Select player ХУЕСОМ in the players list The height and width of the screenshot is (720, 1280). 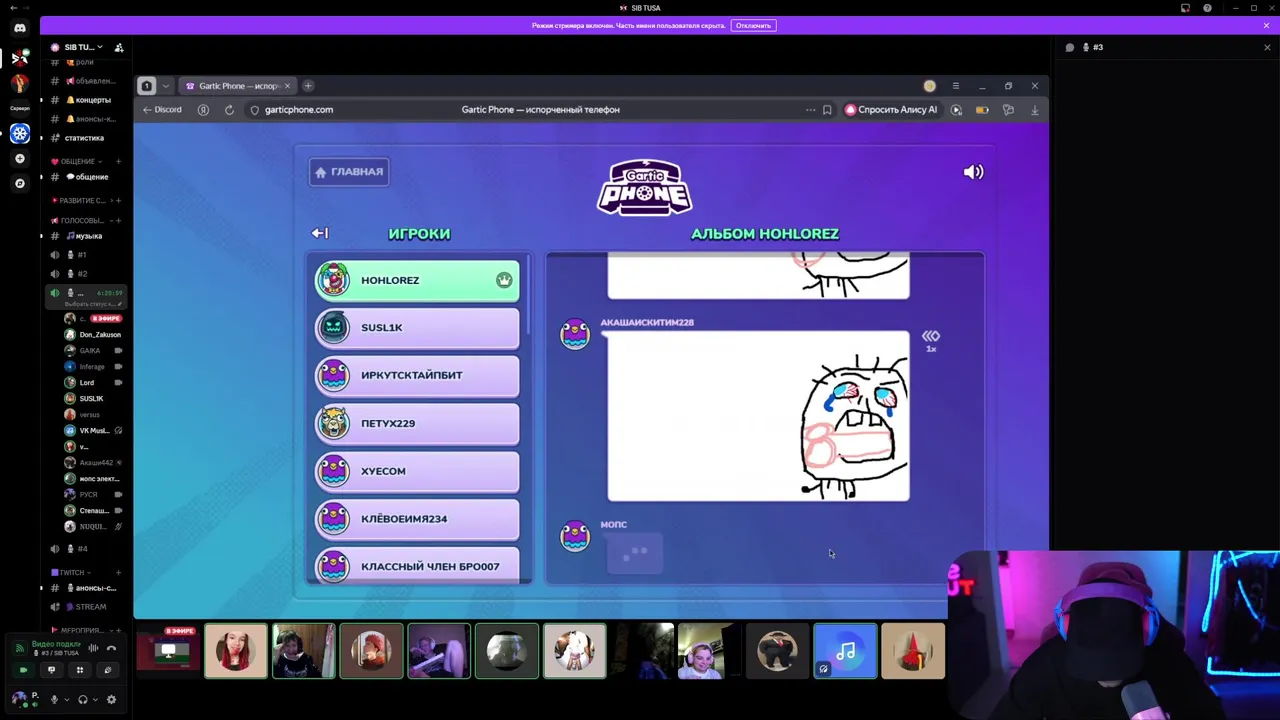coord(417,471)
